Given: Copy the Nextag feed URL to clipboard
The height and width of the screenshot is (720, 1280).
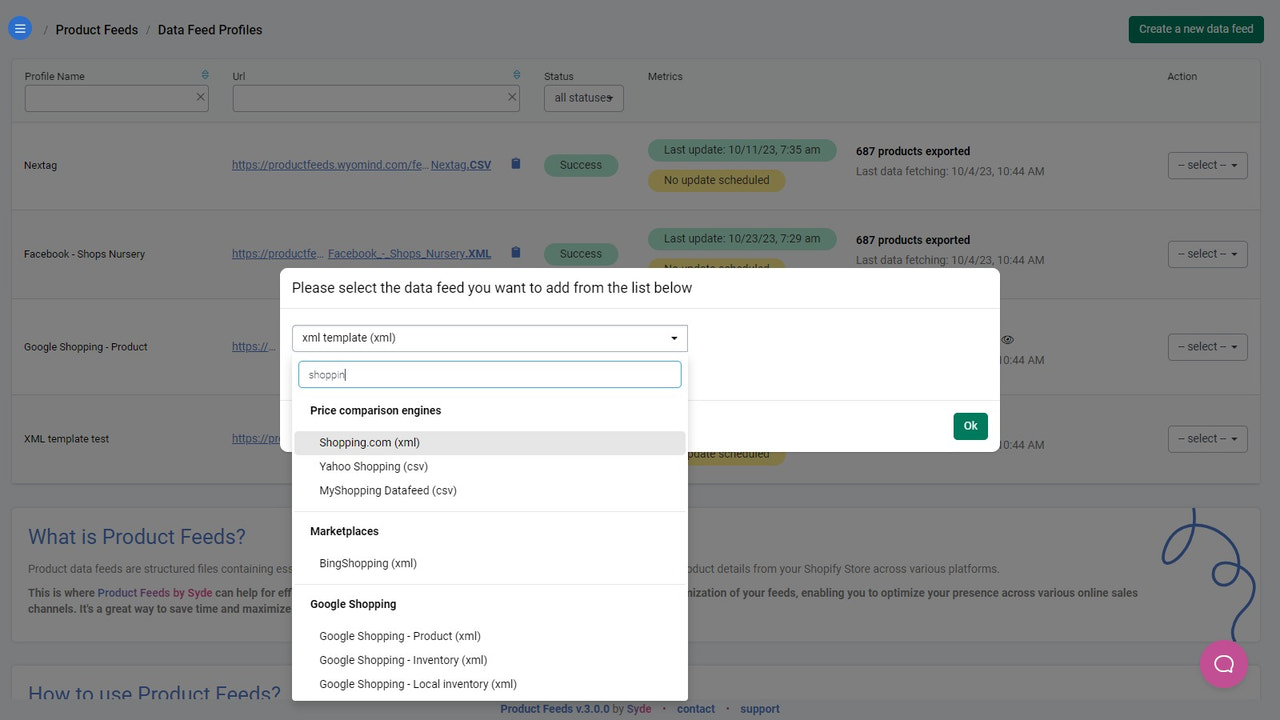Looking at the screenshot, I should click(515, 164).
